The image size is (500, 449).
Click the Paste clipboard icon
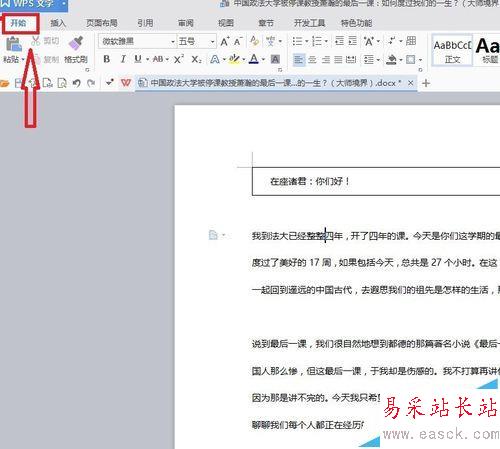point(14,44)
